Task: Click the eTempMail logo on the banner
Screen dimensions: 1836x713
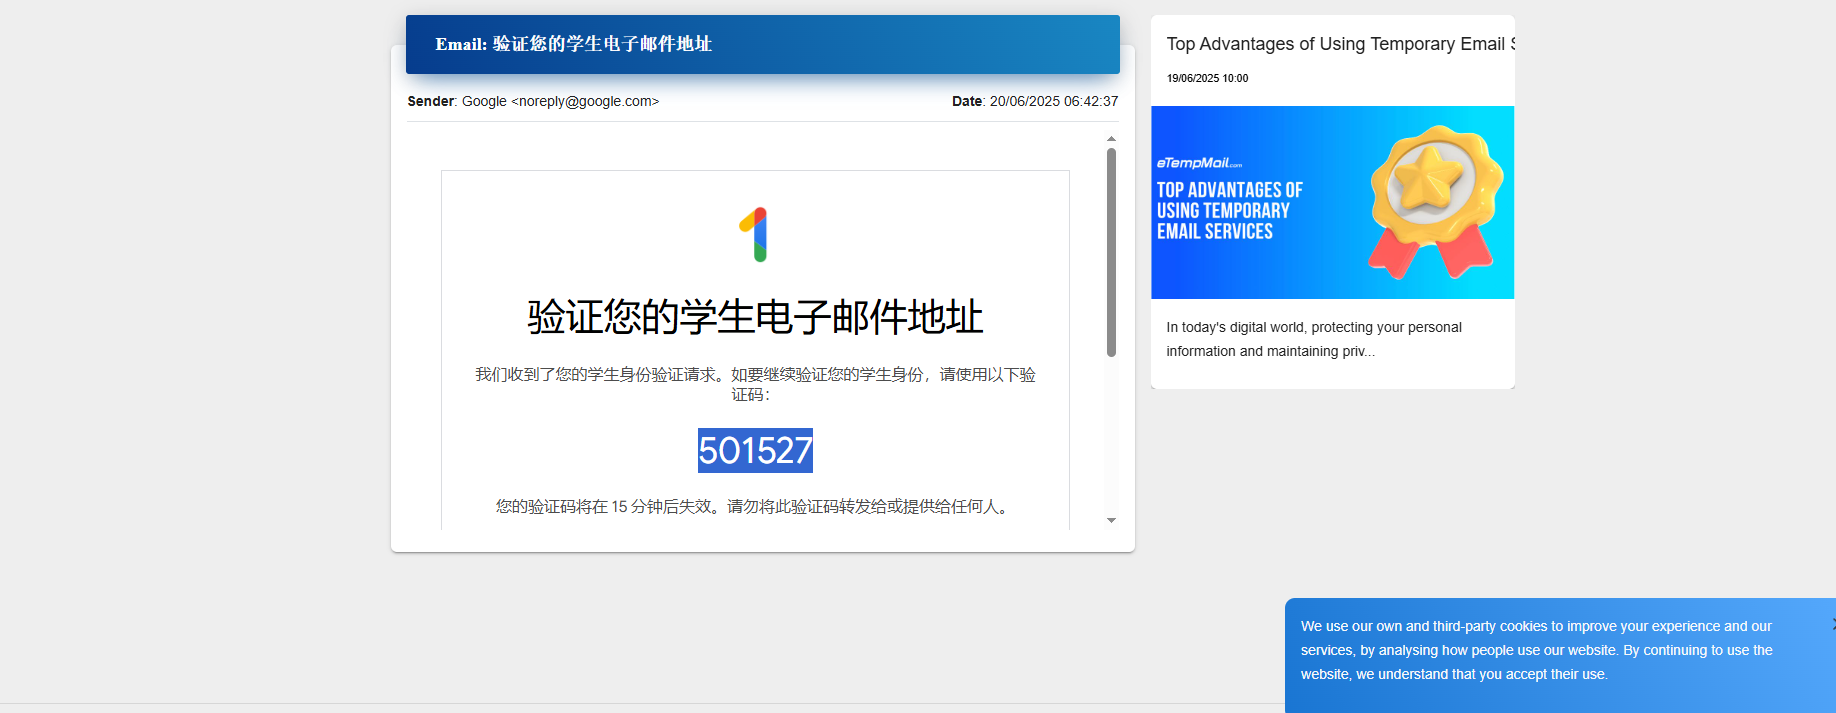Action: click(x=1199, y=163)
